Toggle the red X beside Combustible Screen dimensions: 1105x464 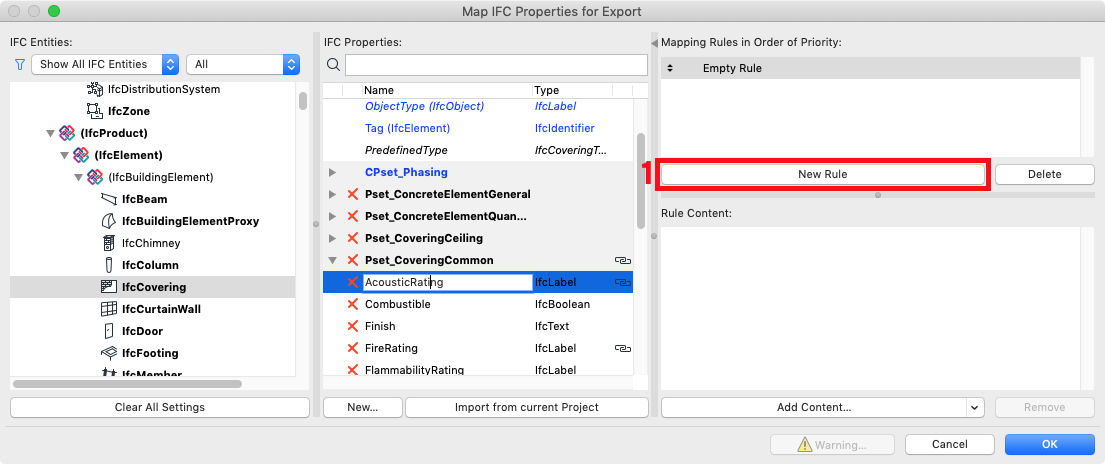coord(353,304)
